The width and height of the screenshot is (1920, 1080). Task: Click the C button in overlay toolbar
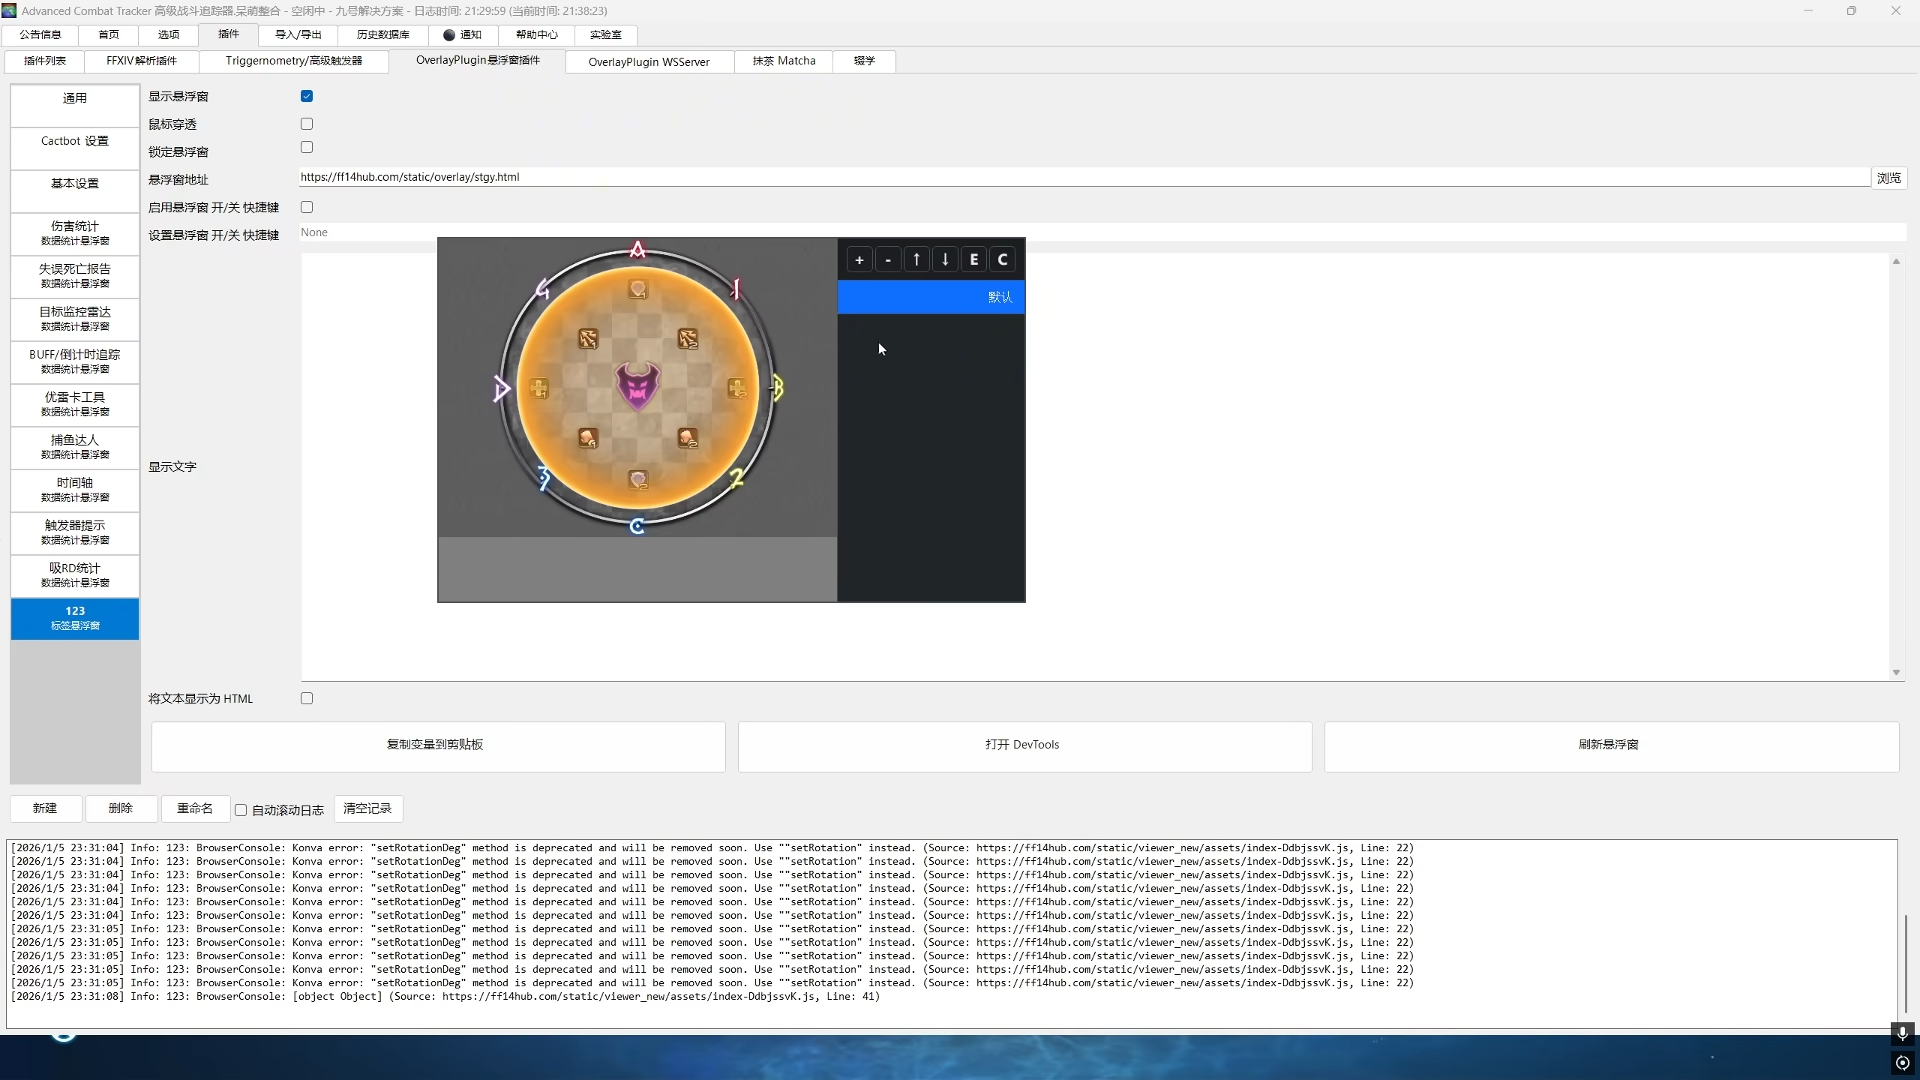[x=1002, y=260]
